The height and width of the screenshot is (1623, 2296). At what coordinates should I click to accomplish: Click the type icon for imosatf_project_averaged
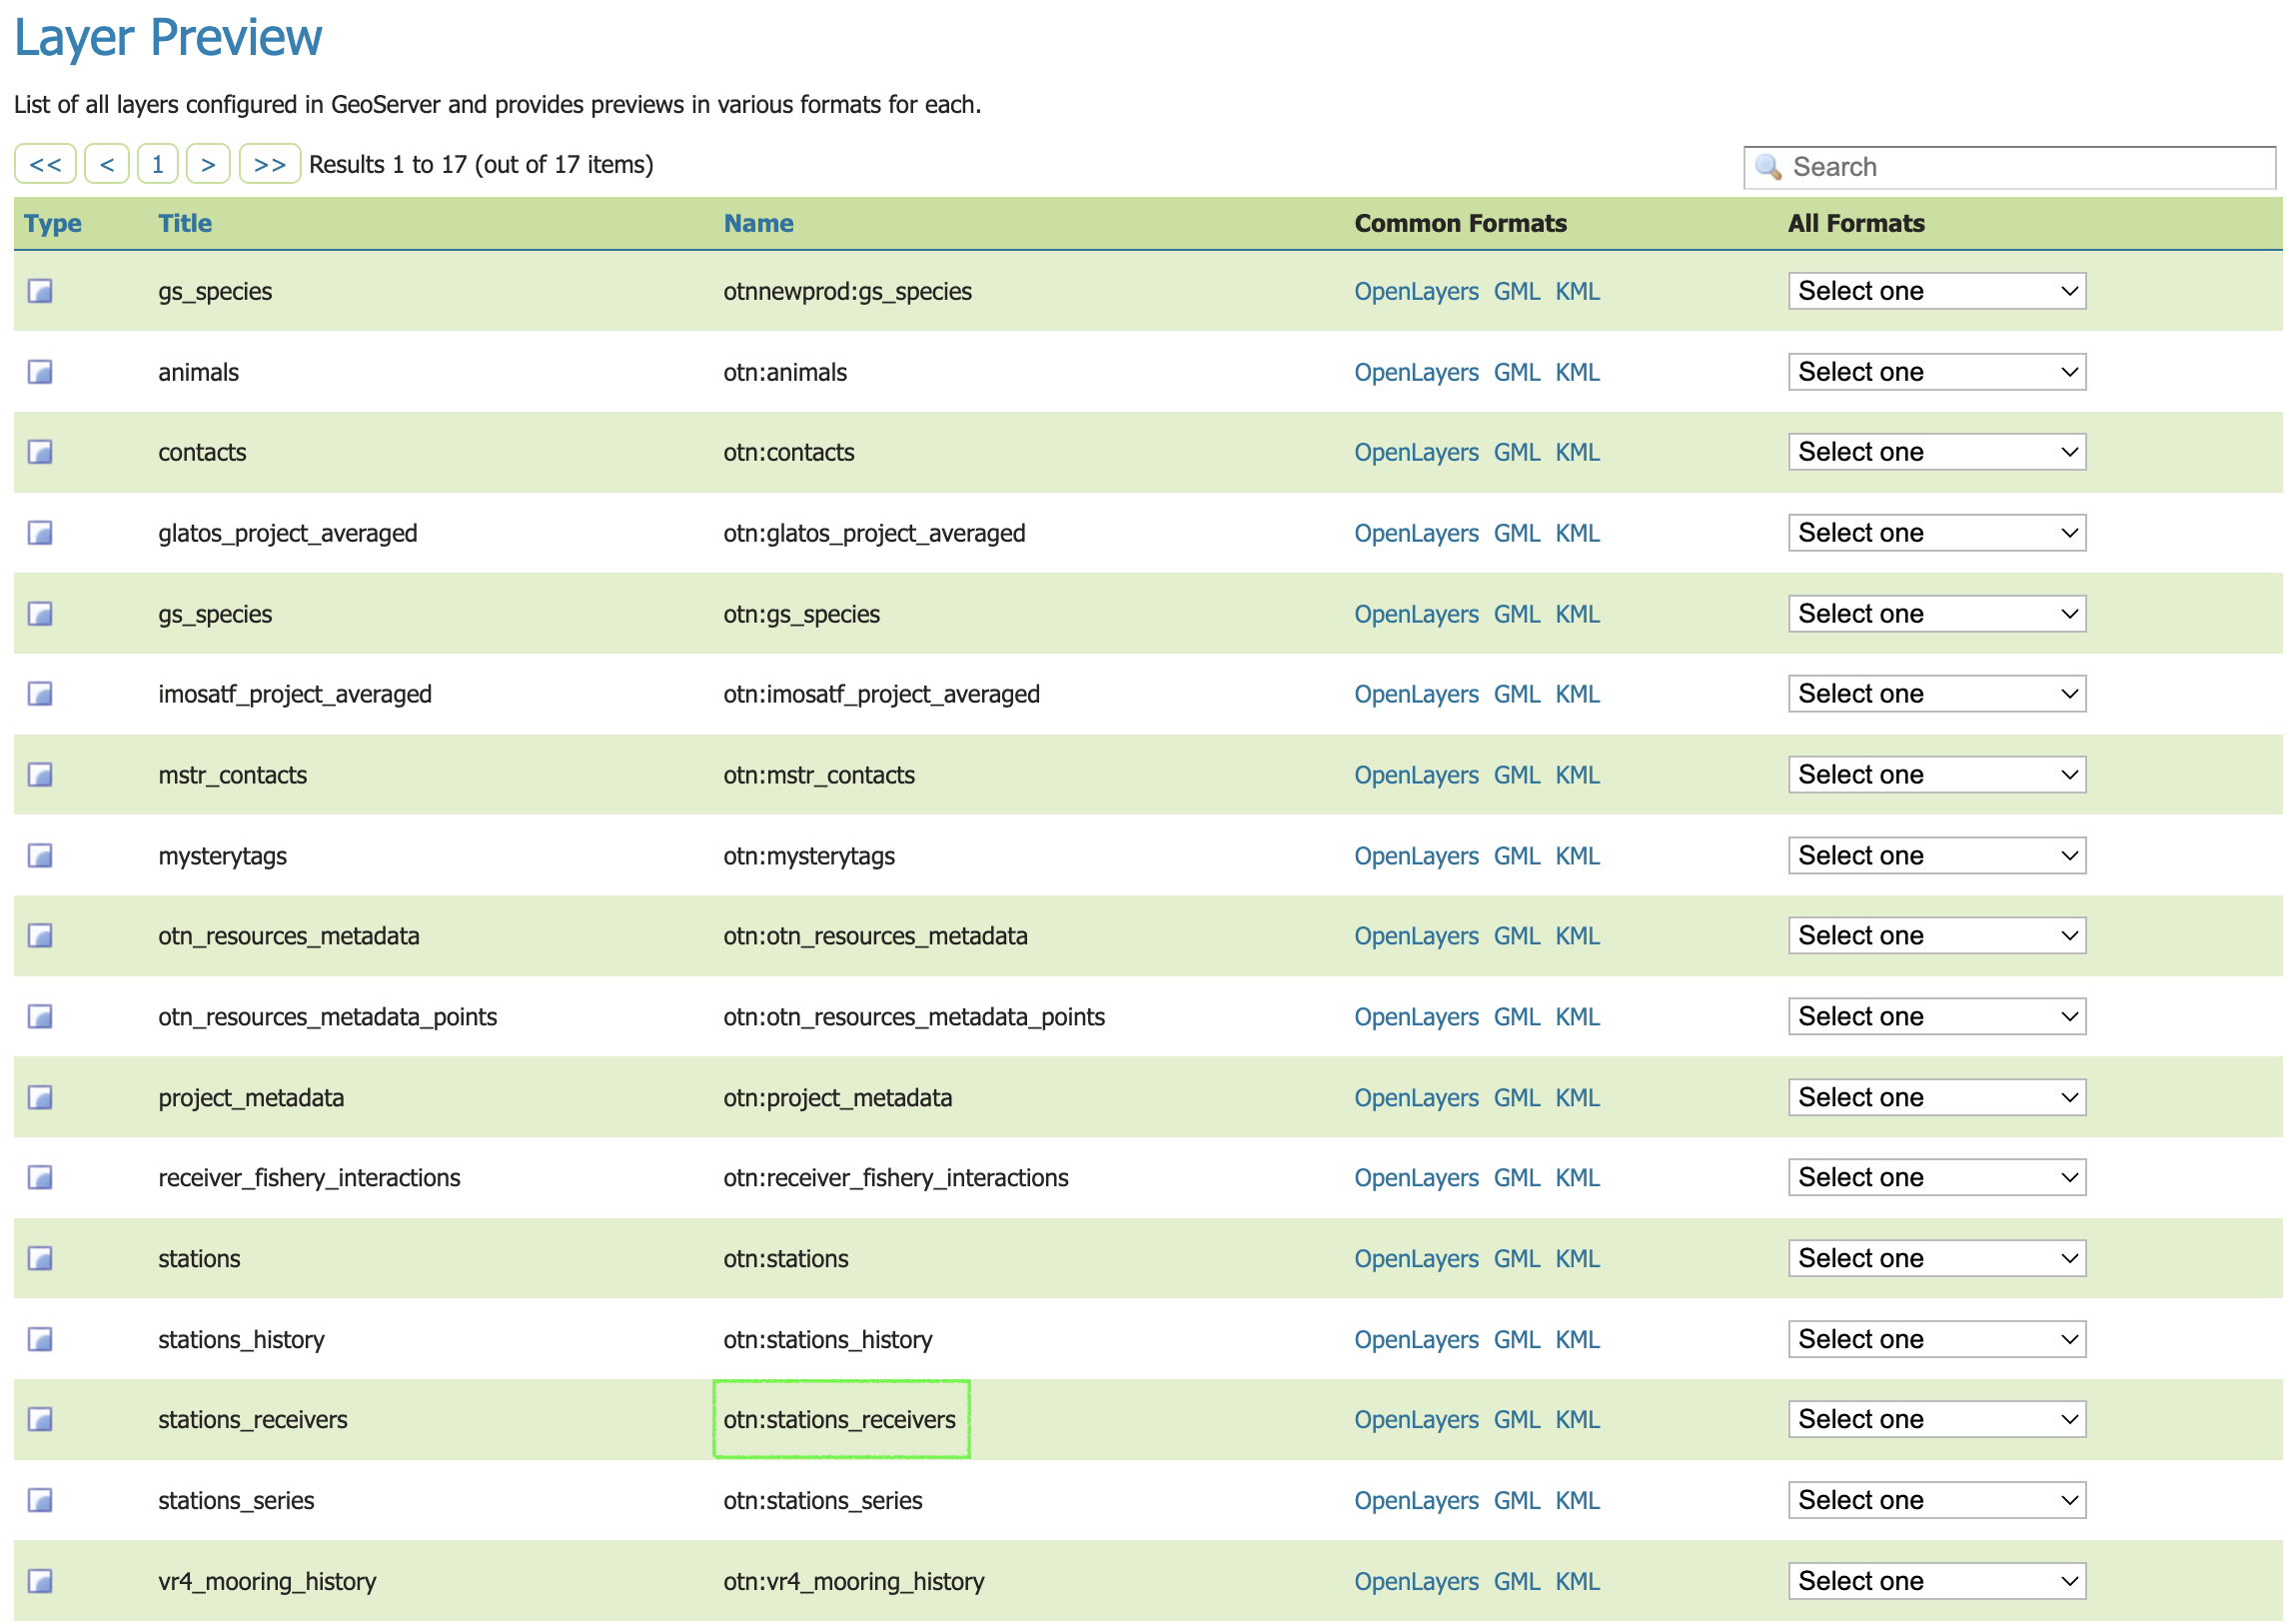tap(40, 694)
